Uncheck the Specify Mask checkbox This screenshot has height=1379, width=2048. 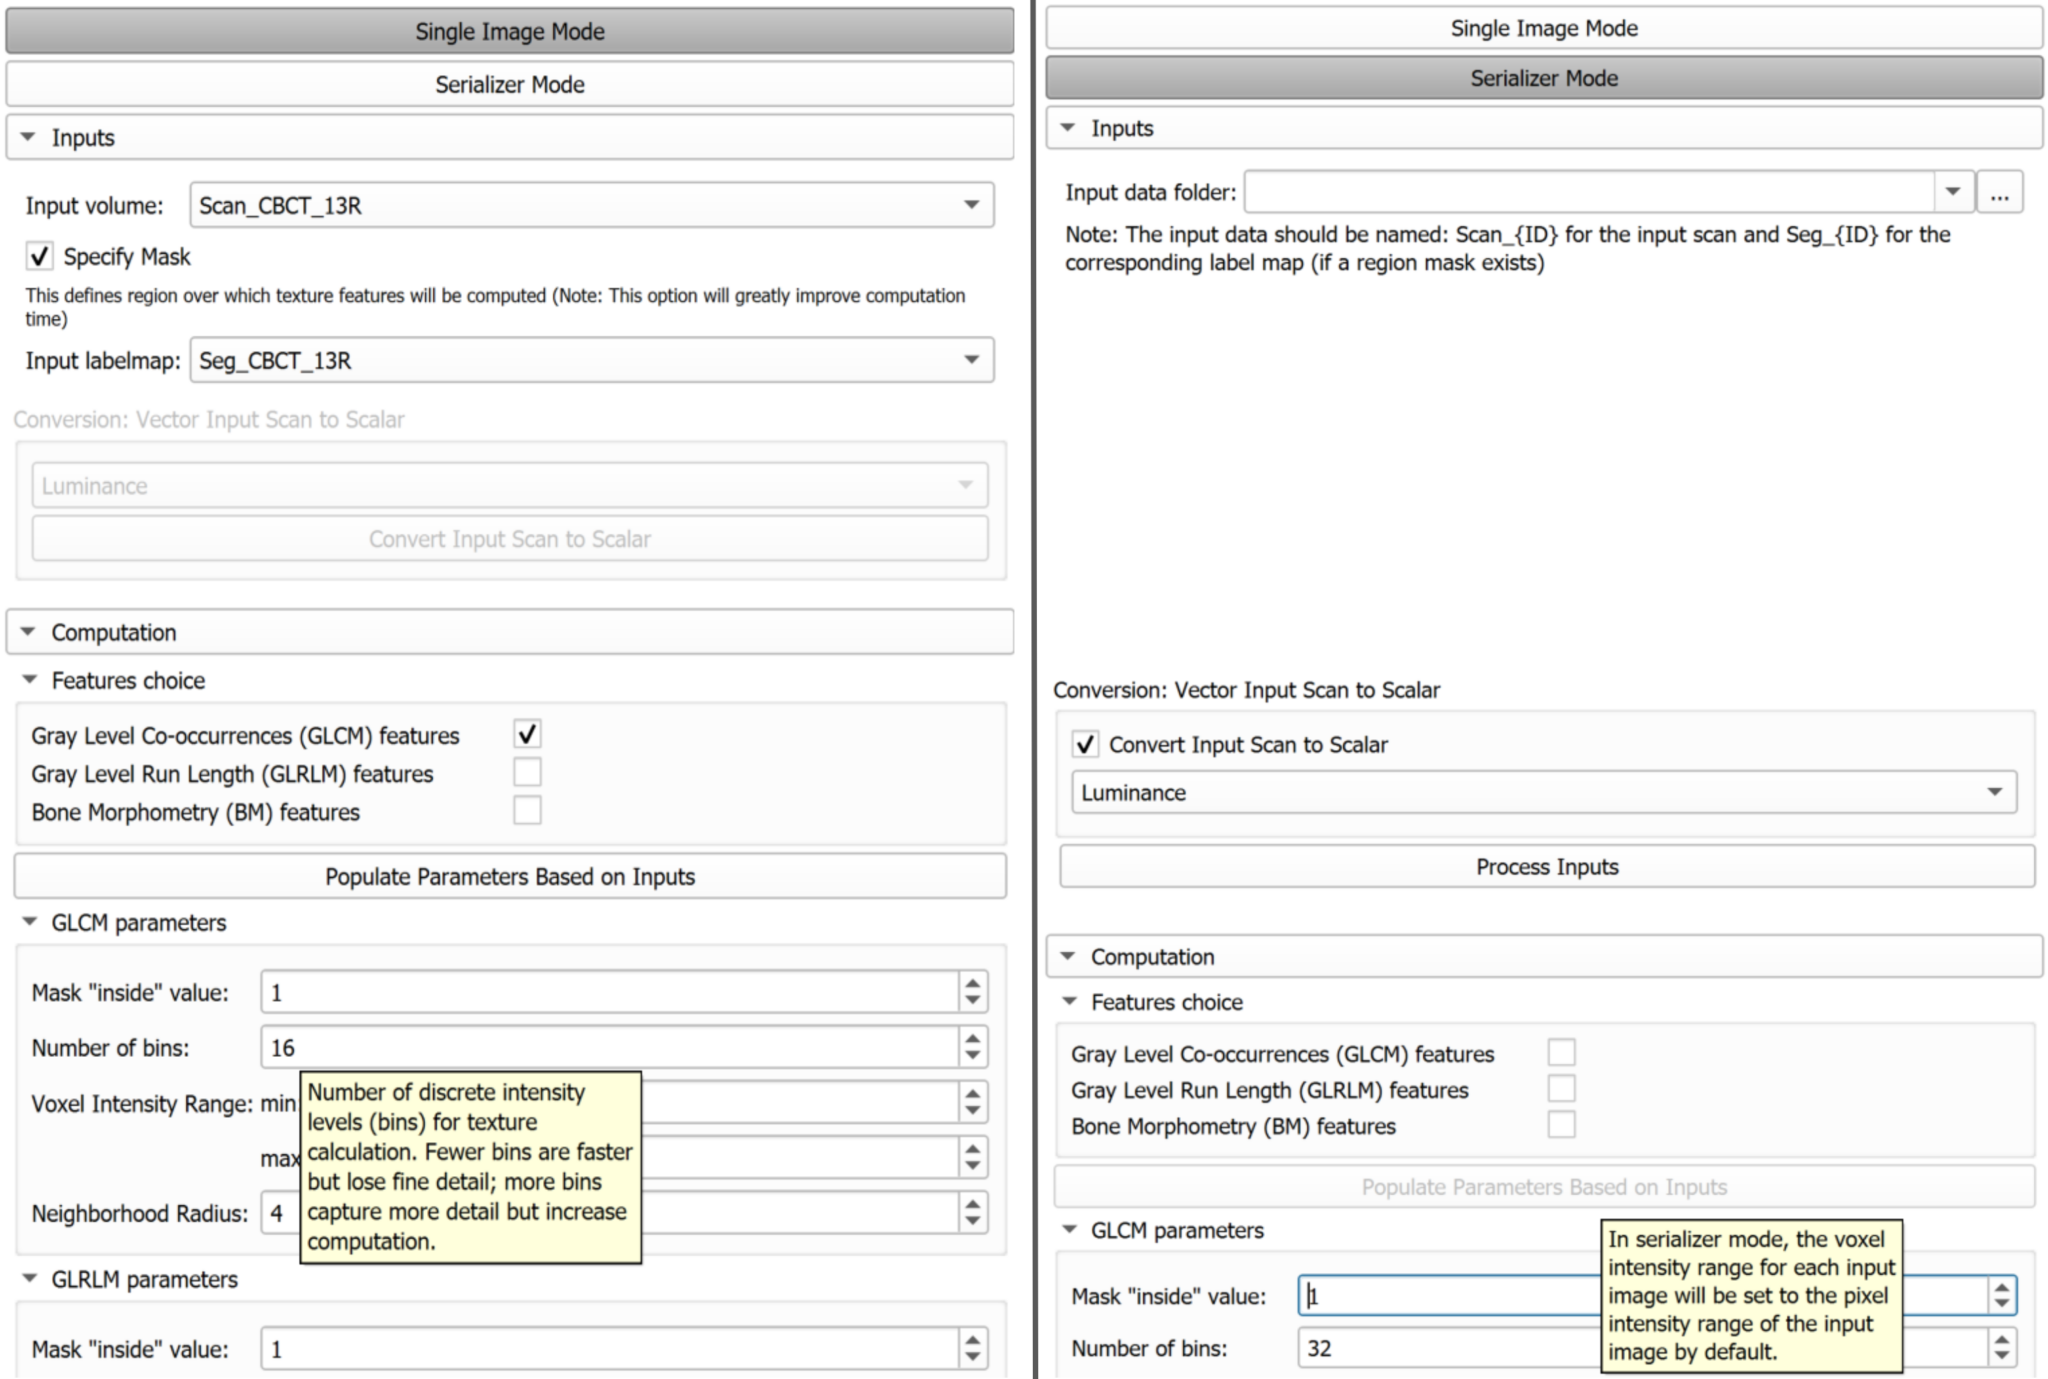tap(39, 257)
